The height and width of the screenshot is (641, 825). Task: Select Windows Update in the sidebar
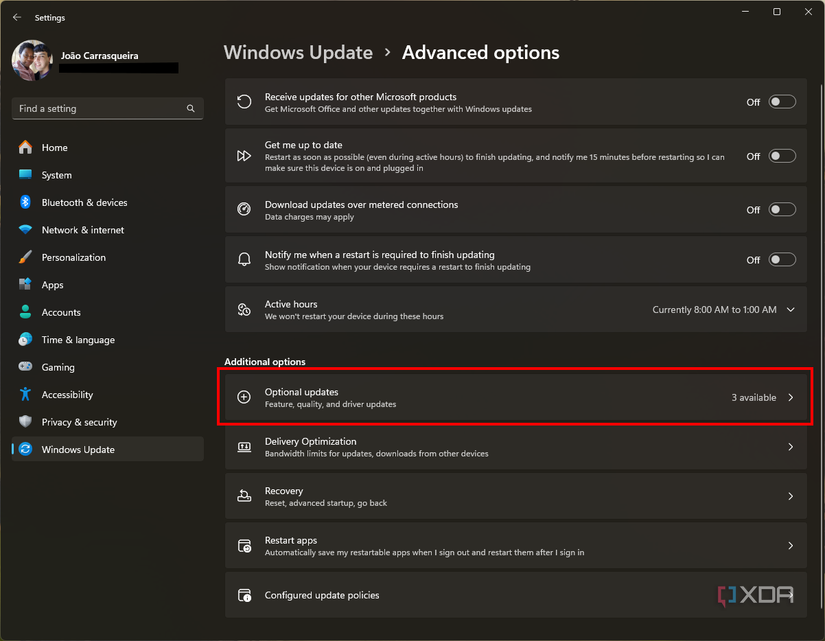pyautogui.click(x=107, y=449)
